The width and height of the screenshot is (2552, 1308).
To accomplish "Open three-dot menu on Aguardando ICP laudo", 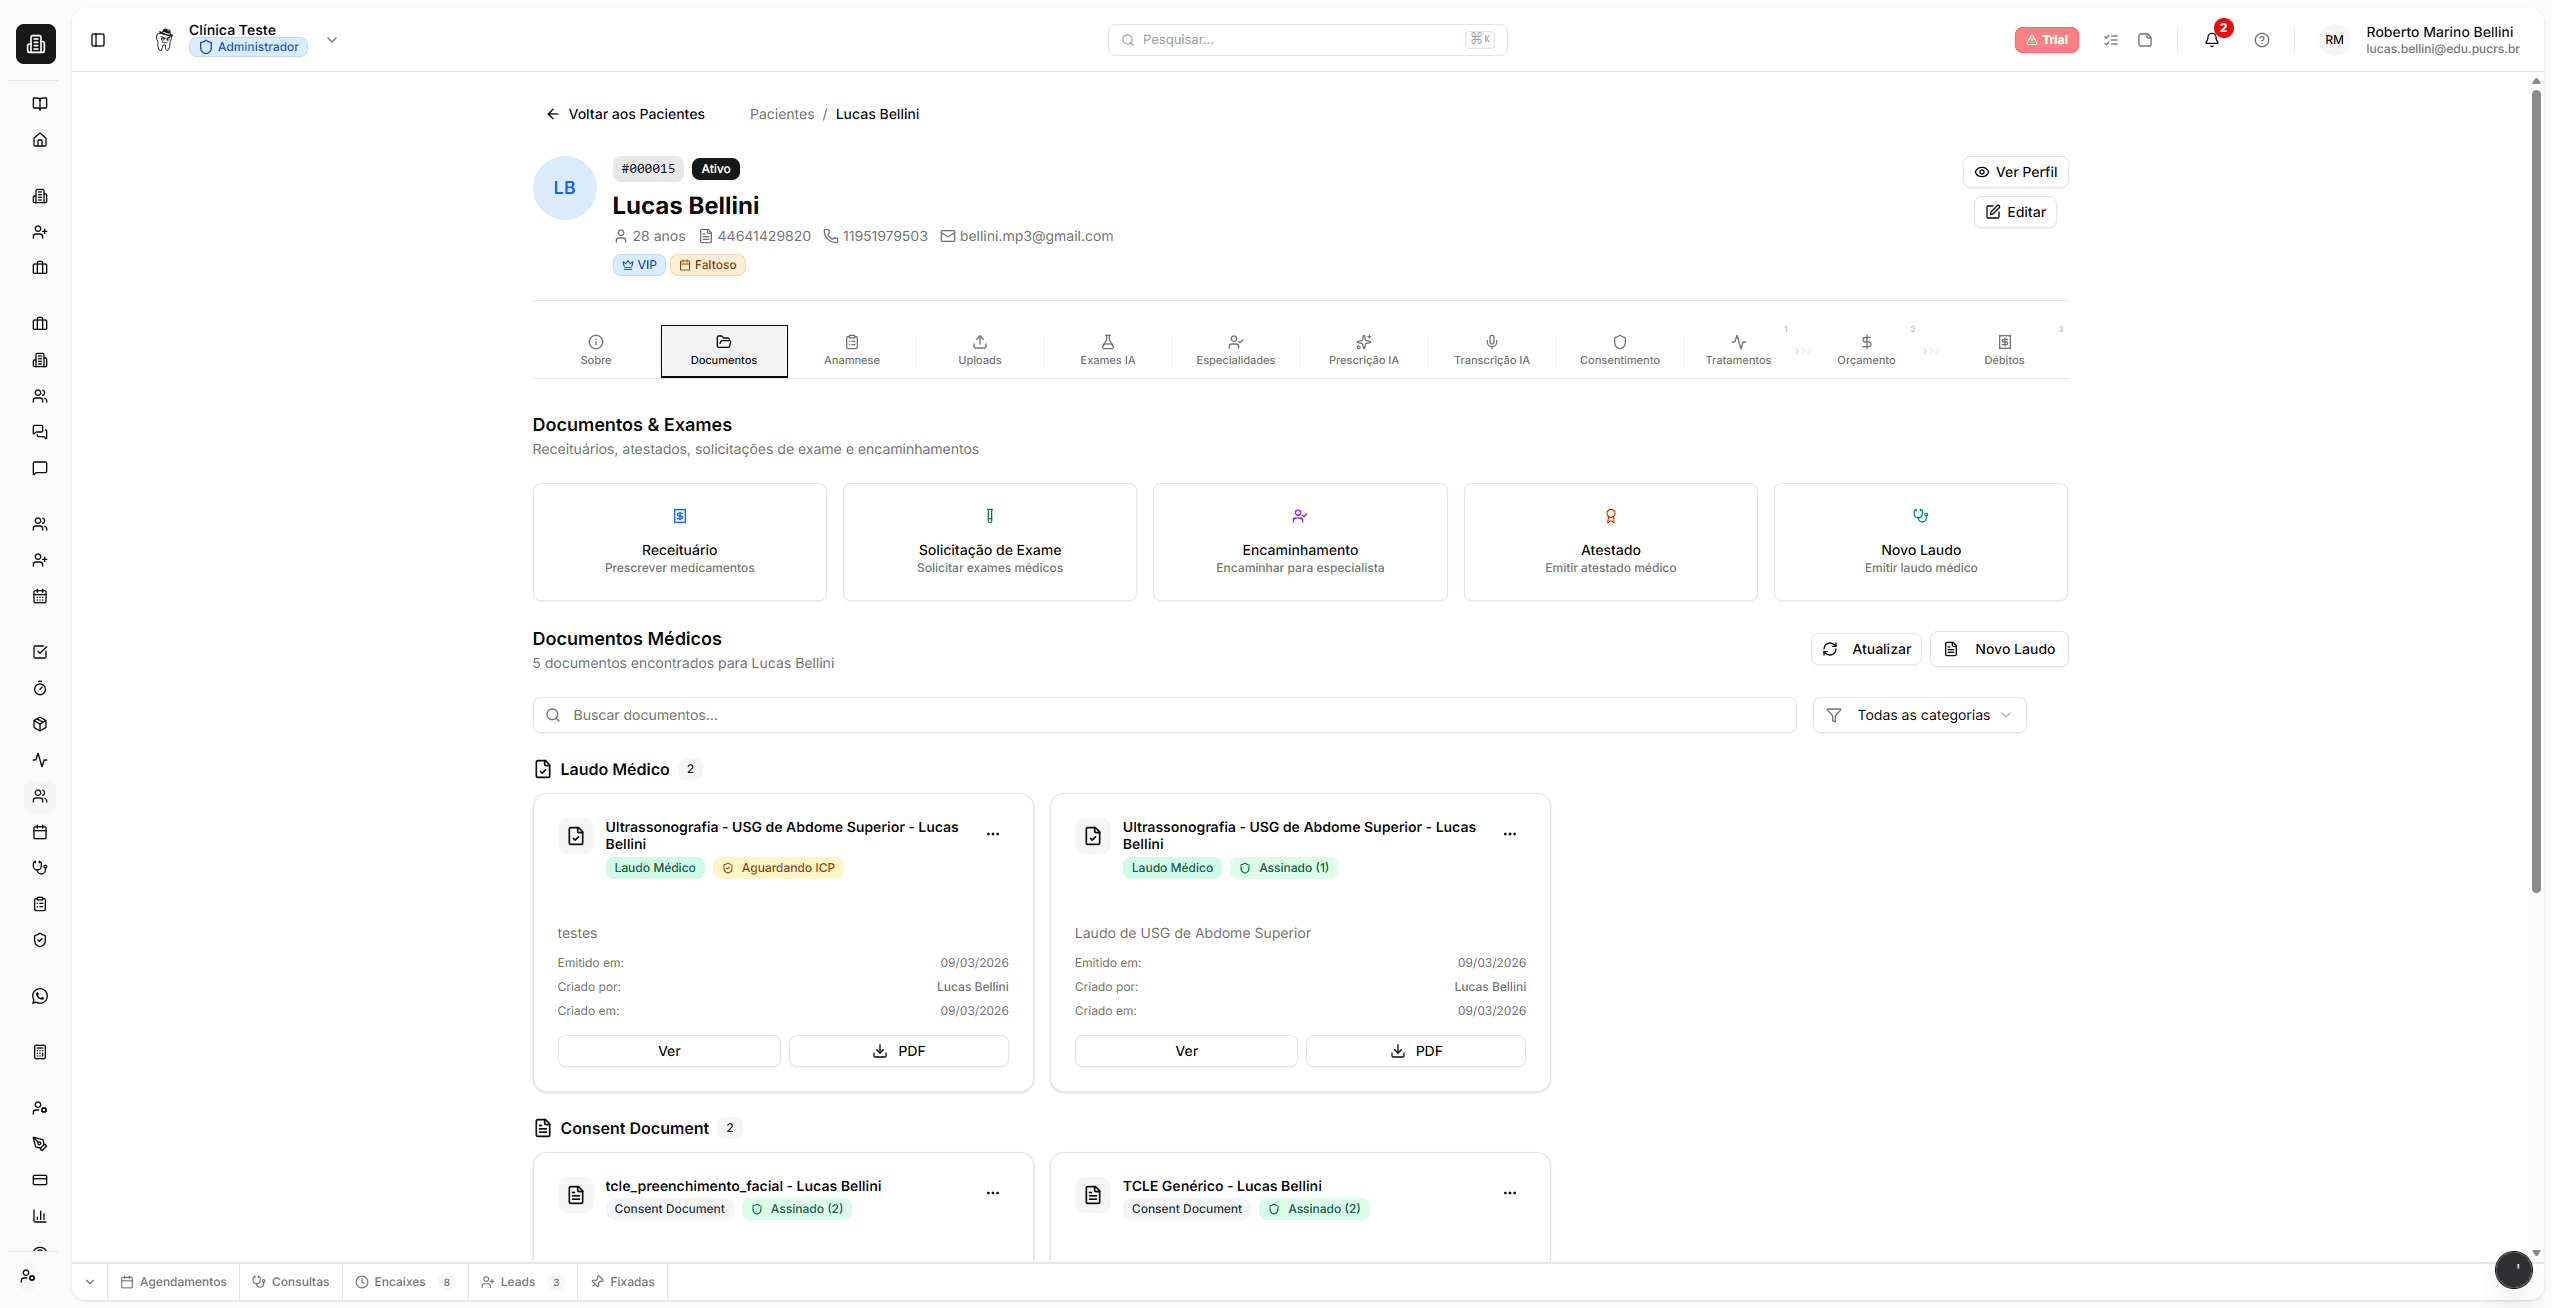I will (992, 834).
